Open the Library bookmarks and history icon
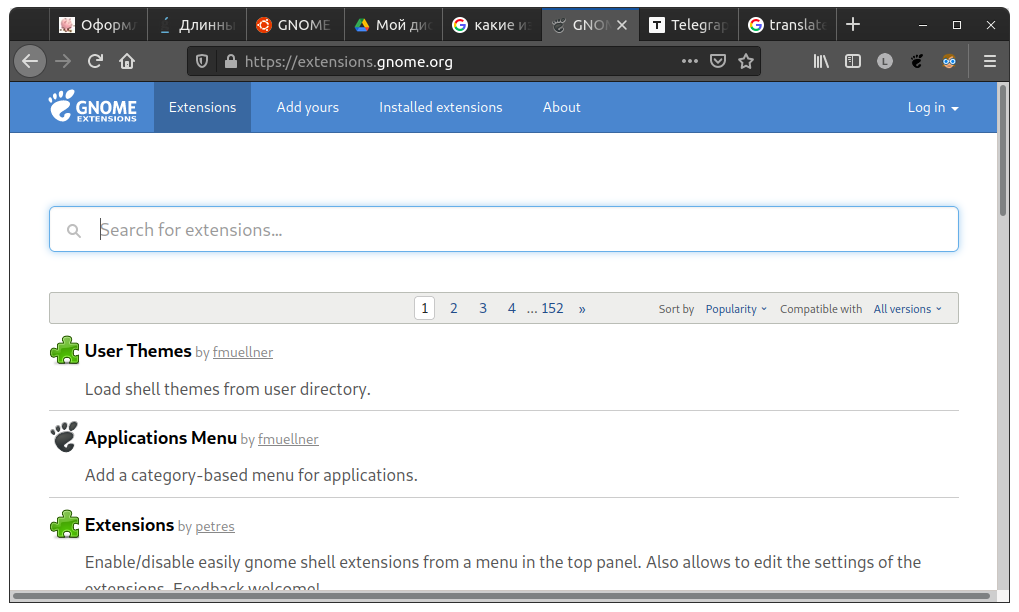This screenshot has height=612, width=1019. click(x=821, y=61)
